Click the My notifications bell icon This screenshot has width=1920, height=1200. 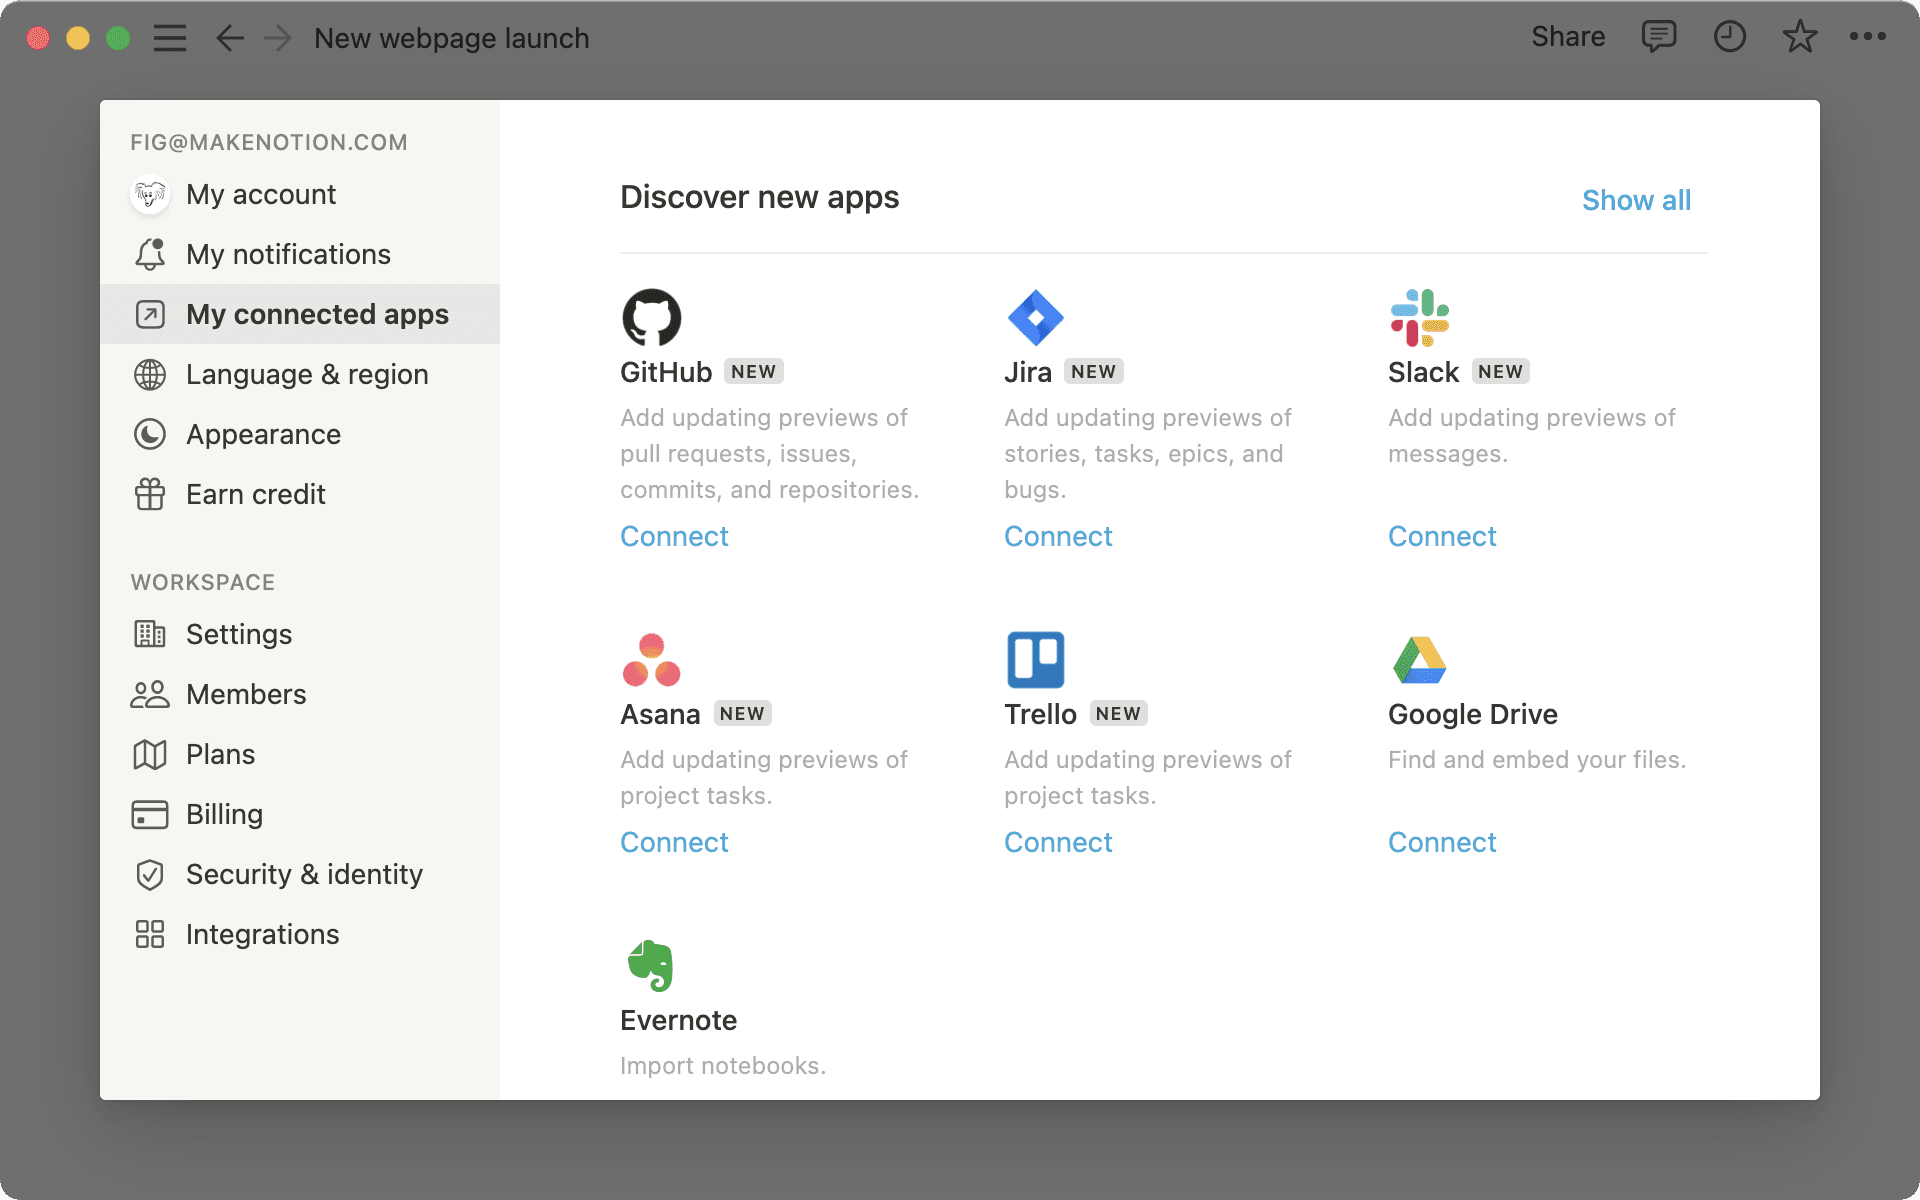pos(149,254)
